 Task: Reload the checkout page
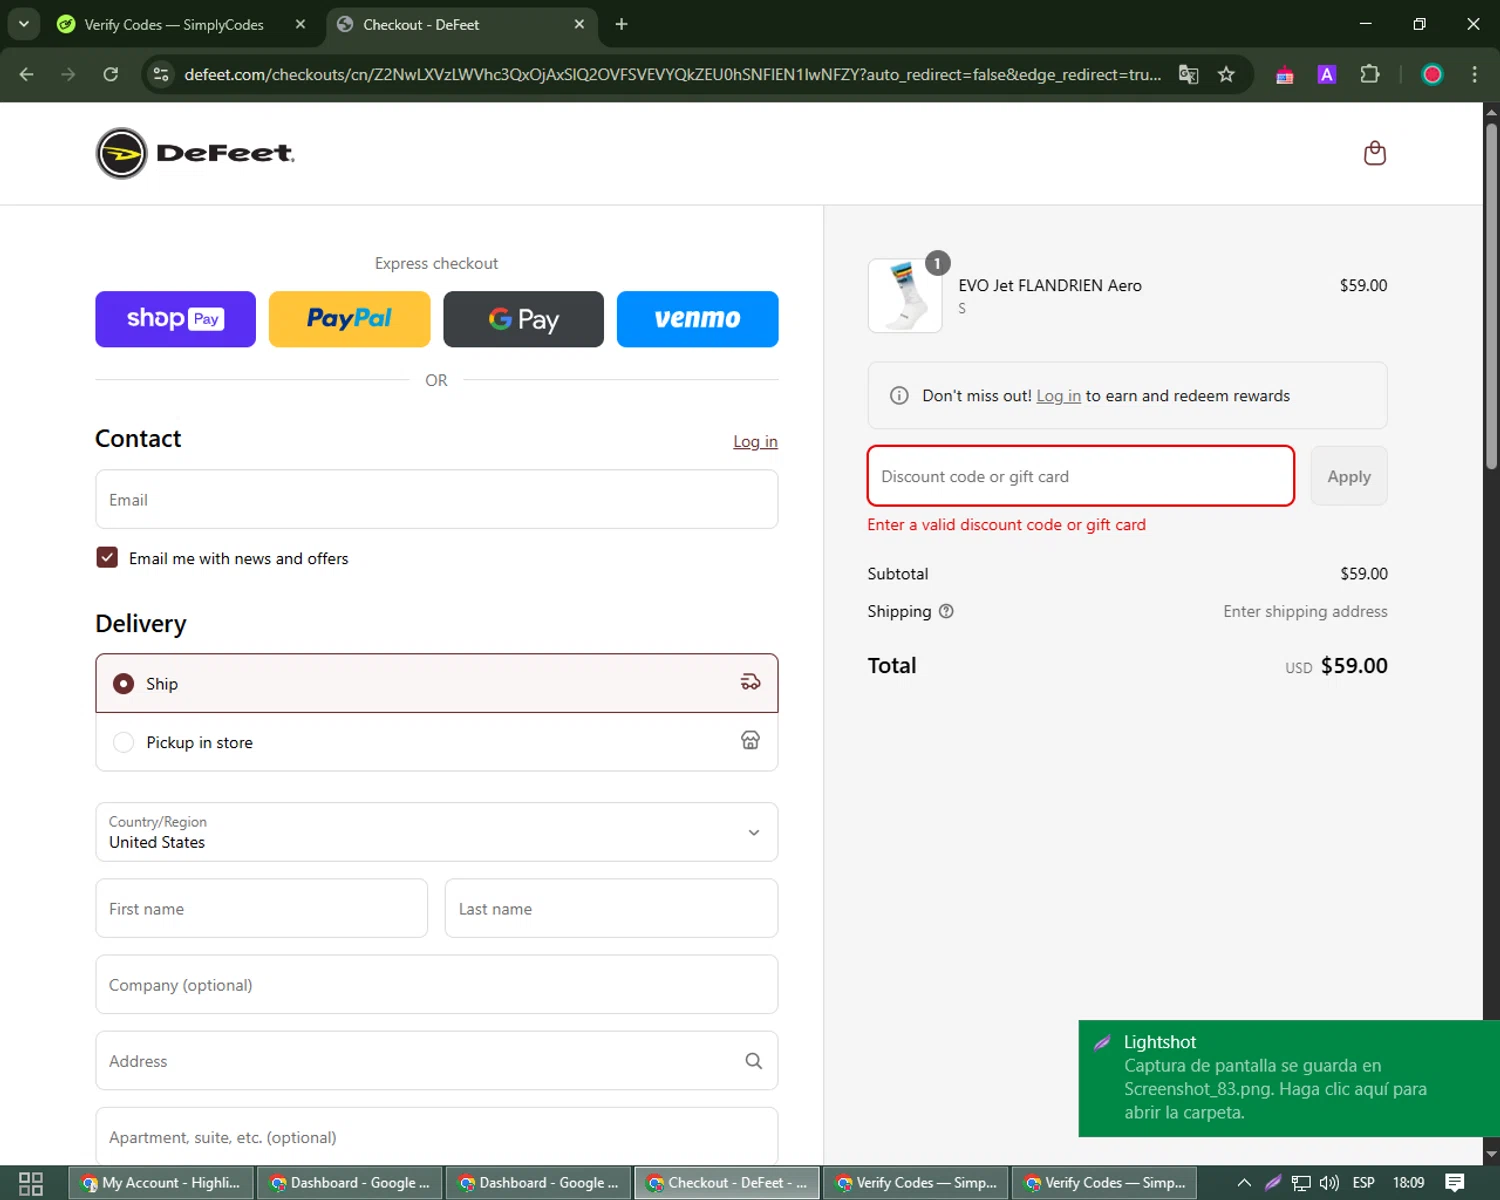[110, 74]
